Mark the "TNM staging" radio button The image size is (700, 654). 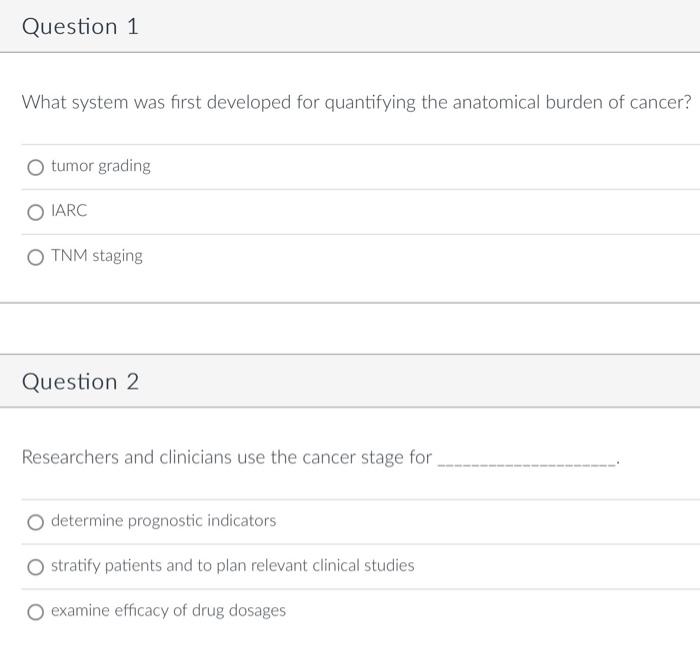point(36,257)
